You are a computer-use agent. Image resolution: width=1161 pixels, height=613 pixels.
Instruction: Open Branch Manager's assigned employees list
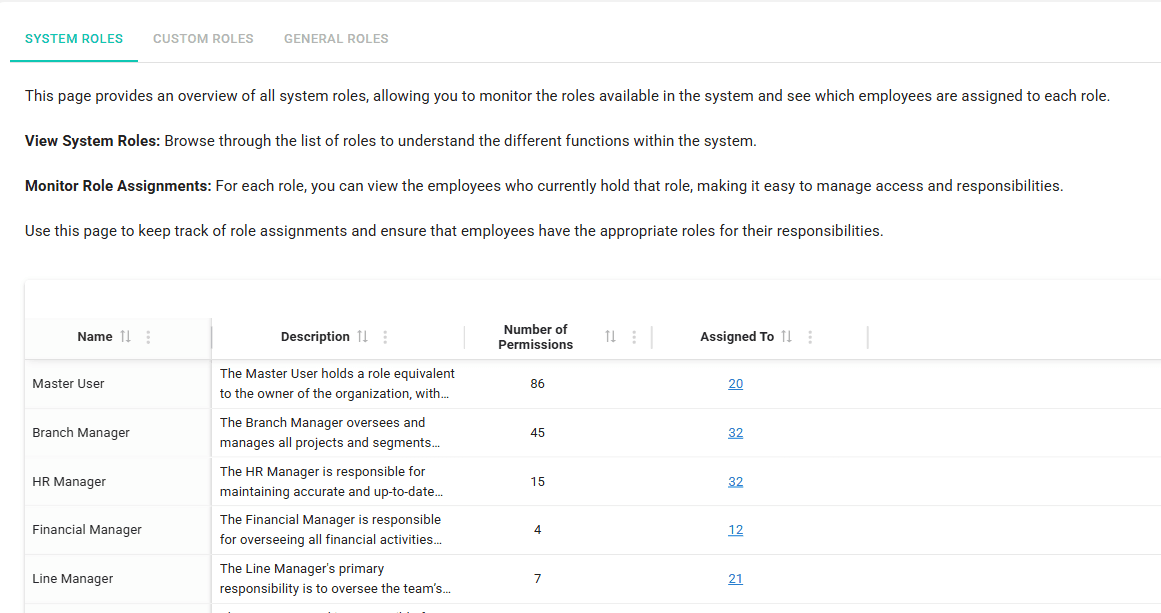[x=735, y=432]
